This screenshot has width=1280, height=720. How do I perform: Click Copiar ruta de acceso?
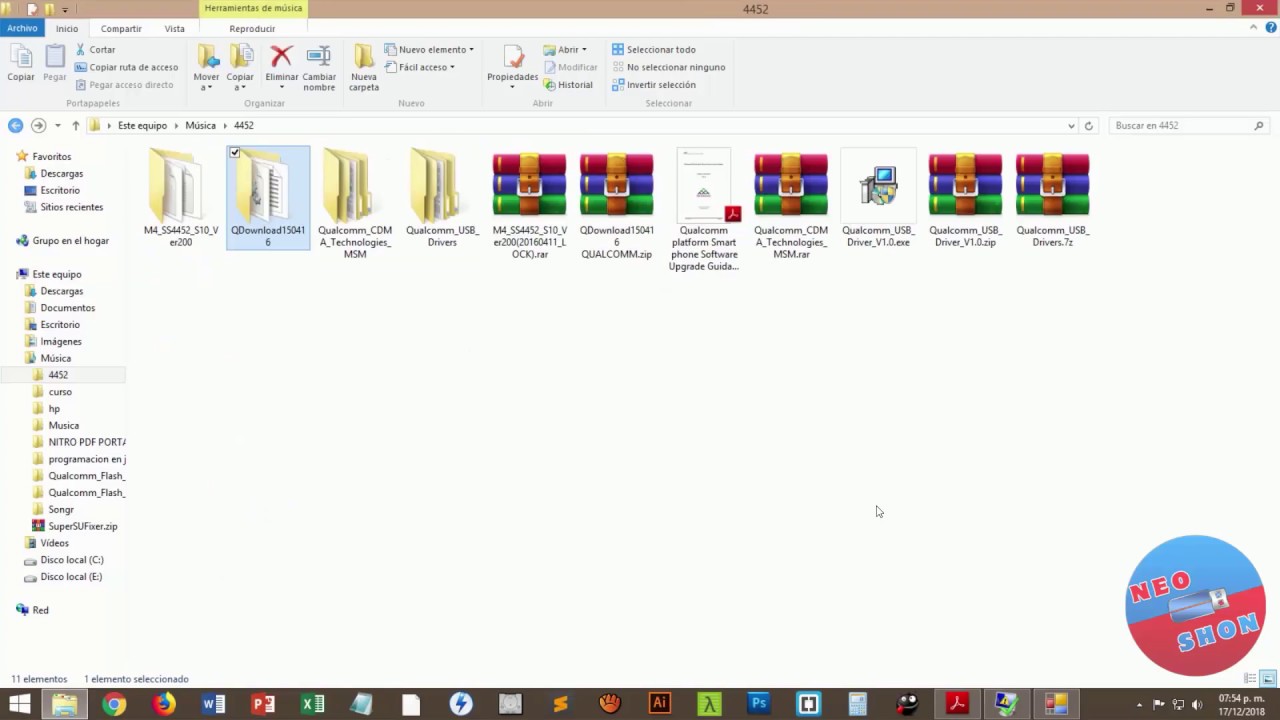click(x=126, y=67)
